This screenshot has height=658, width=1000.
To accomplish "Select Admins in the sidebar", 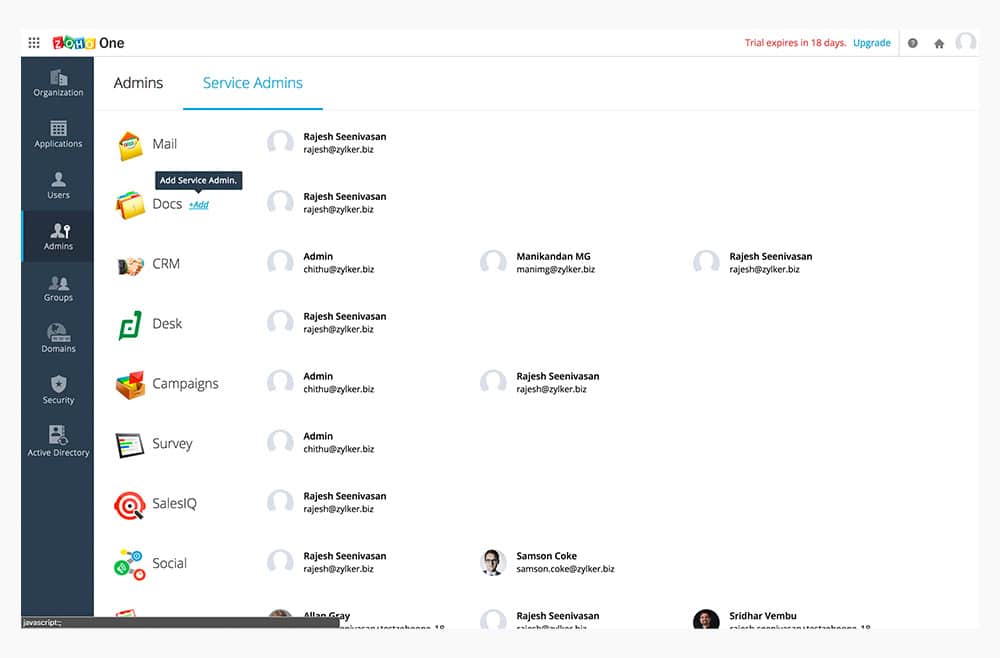I will tap(58, 237).
